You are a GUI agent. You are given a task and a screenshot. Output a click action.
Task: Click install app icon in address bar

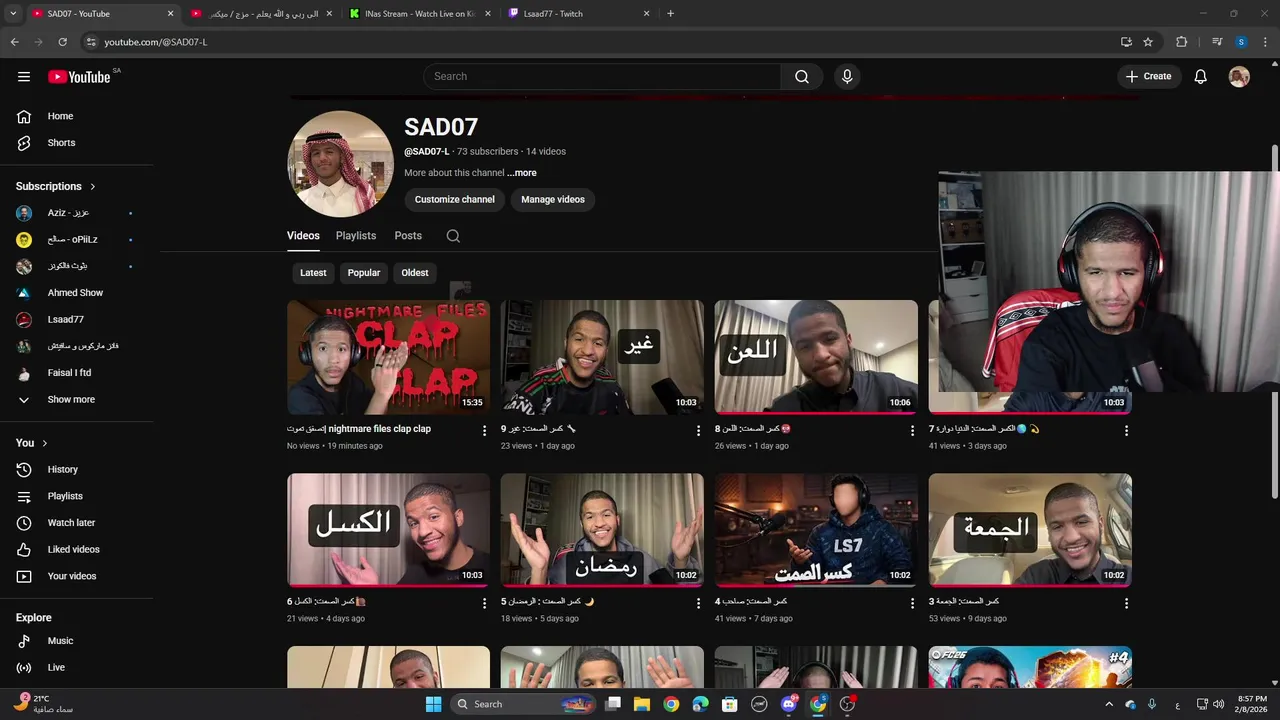[x=1125, y=42]
